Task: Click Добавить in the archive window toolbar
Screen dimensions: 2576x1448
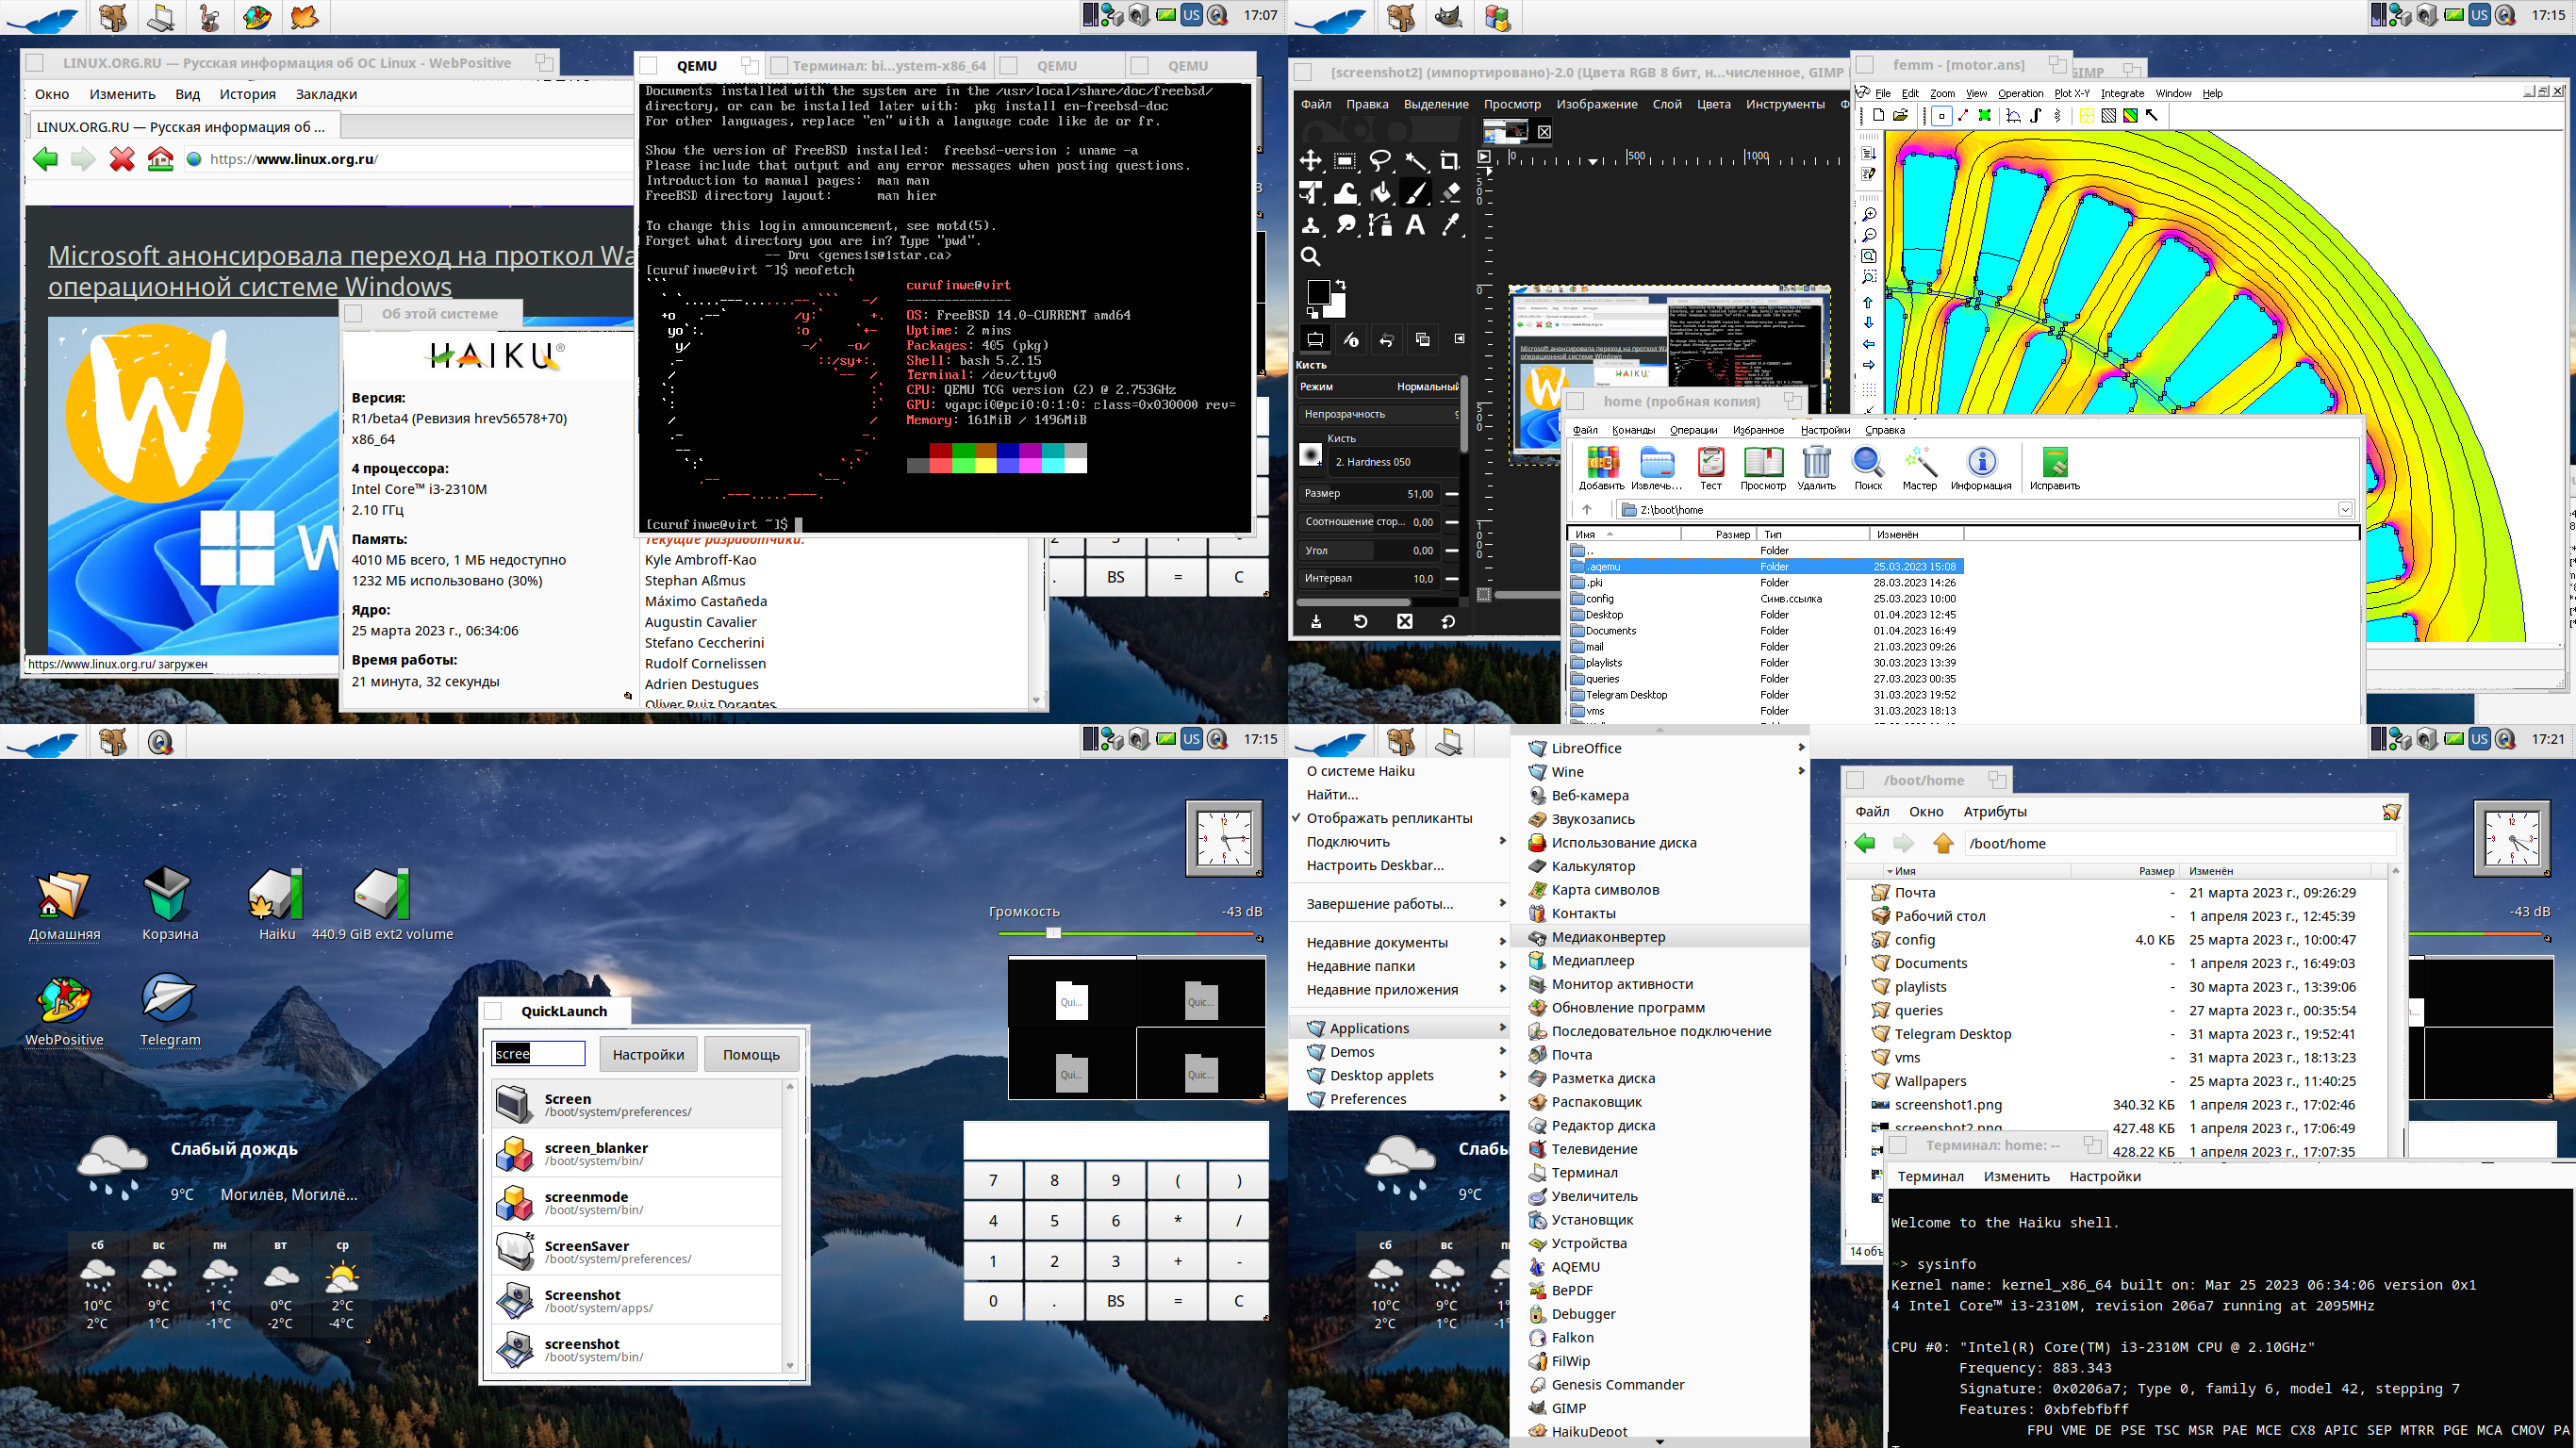Action: click(1601, 468)
